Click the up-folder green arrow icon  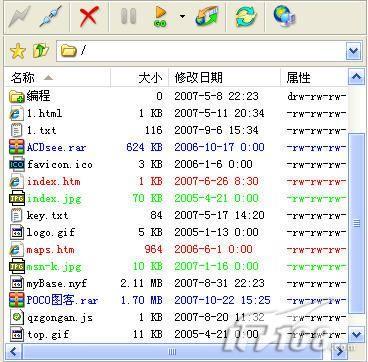coord(41,51)
